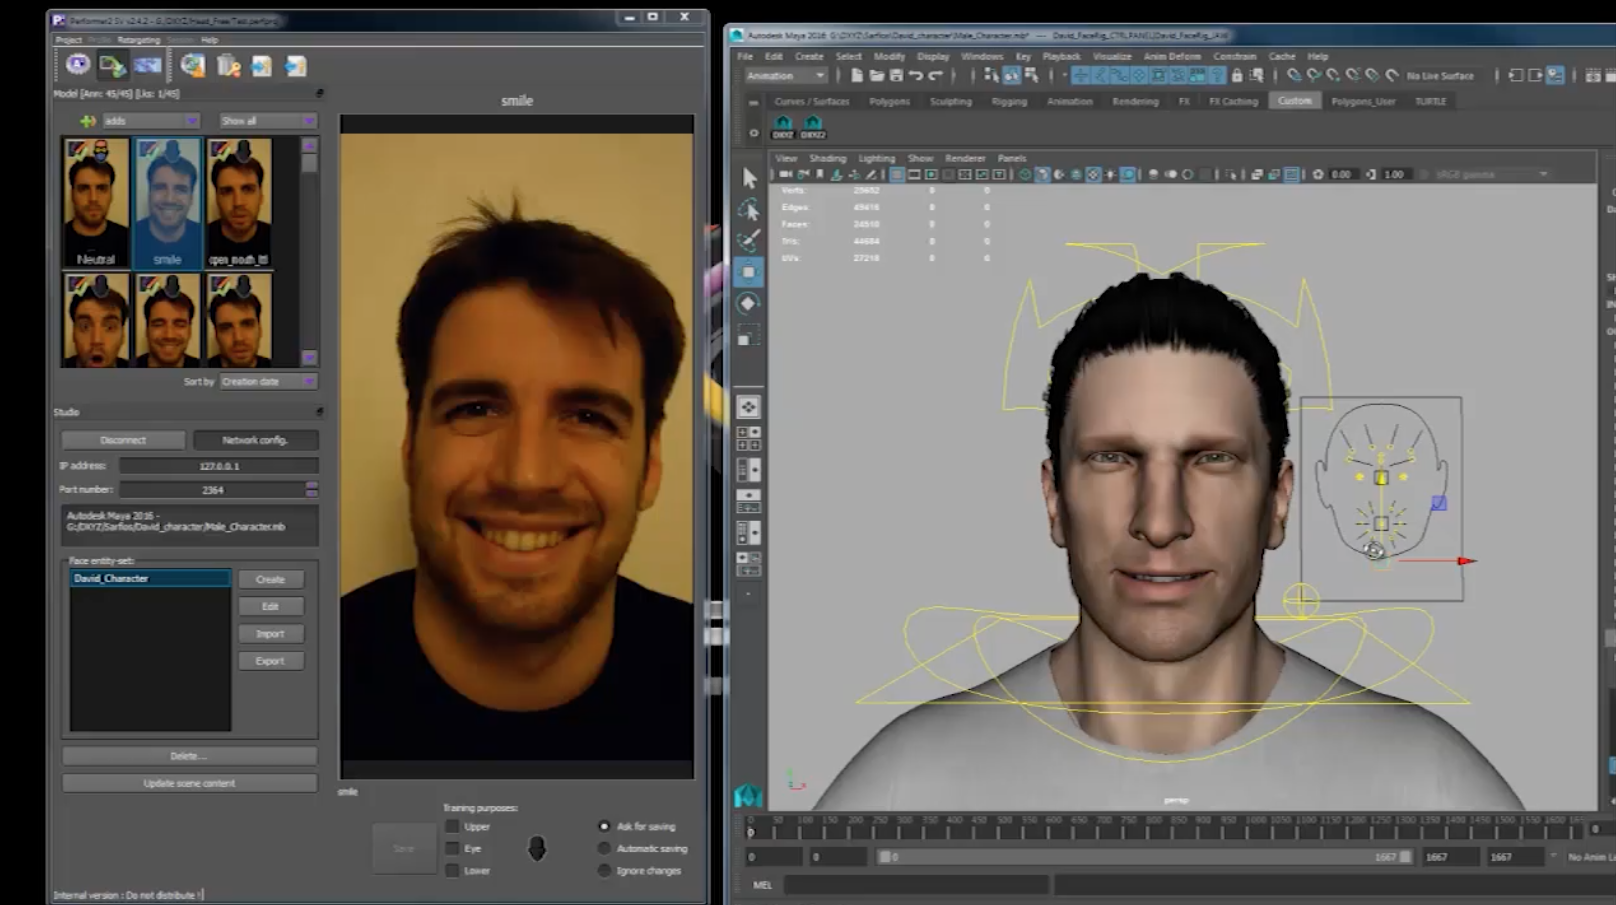Click the green plus add-pose icon
Image resolution: width=1616 pixels, height=905 pixels.
88,121
